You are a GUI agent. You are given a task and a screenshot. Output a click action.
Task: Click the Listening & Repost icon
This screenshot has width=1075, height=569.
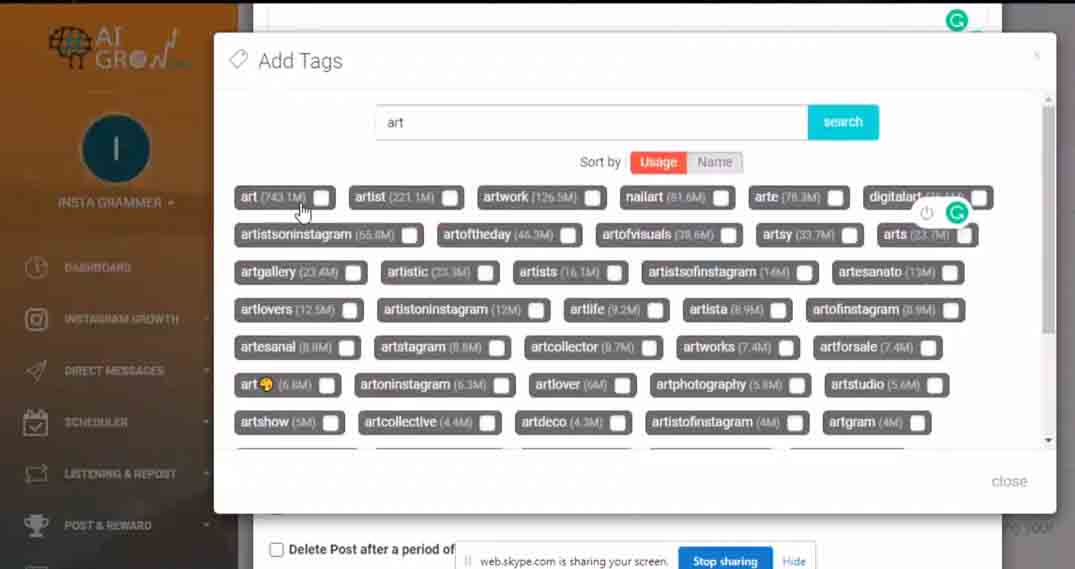tap(36, 474)
